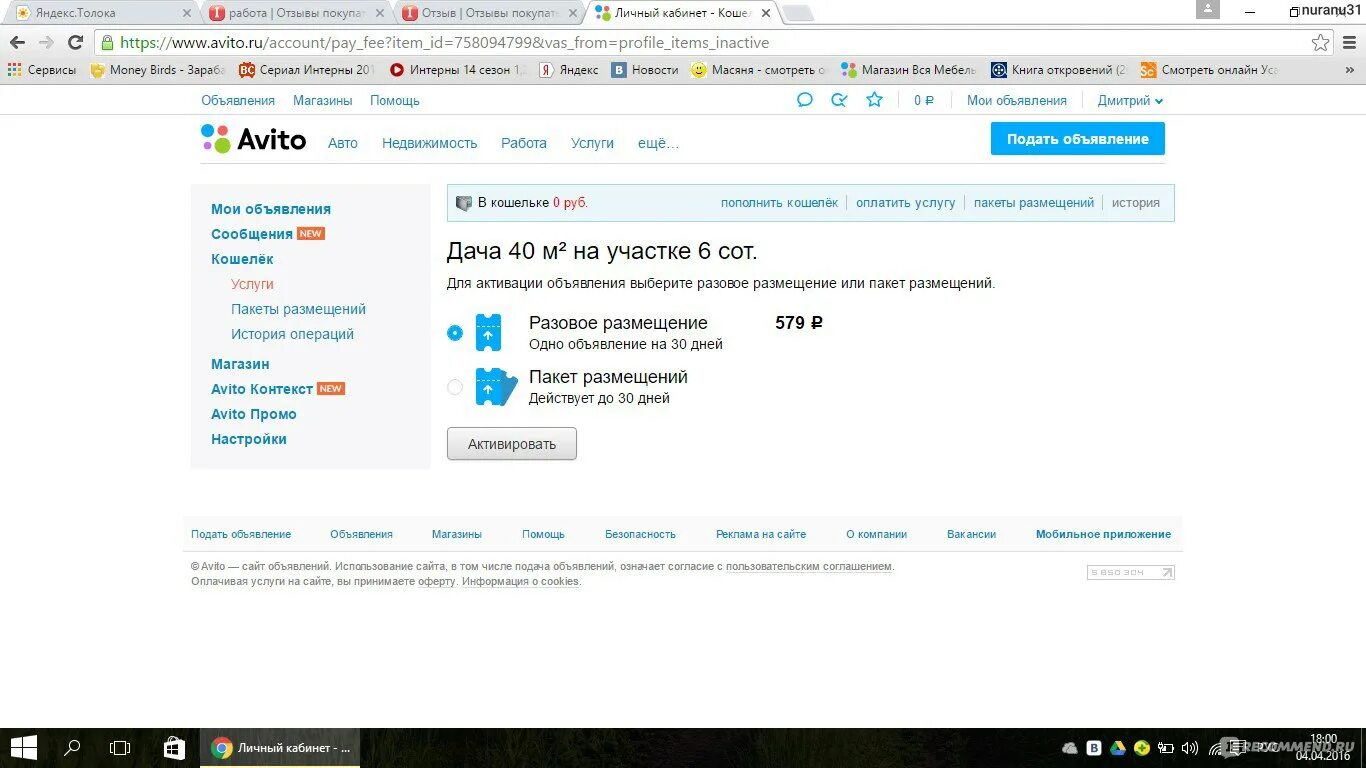This screenshot has height=768, width=1366.
Task: Open the 'оплатить услугу' link
Action: [905, 202]
